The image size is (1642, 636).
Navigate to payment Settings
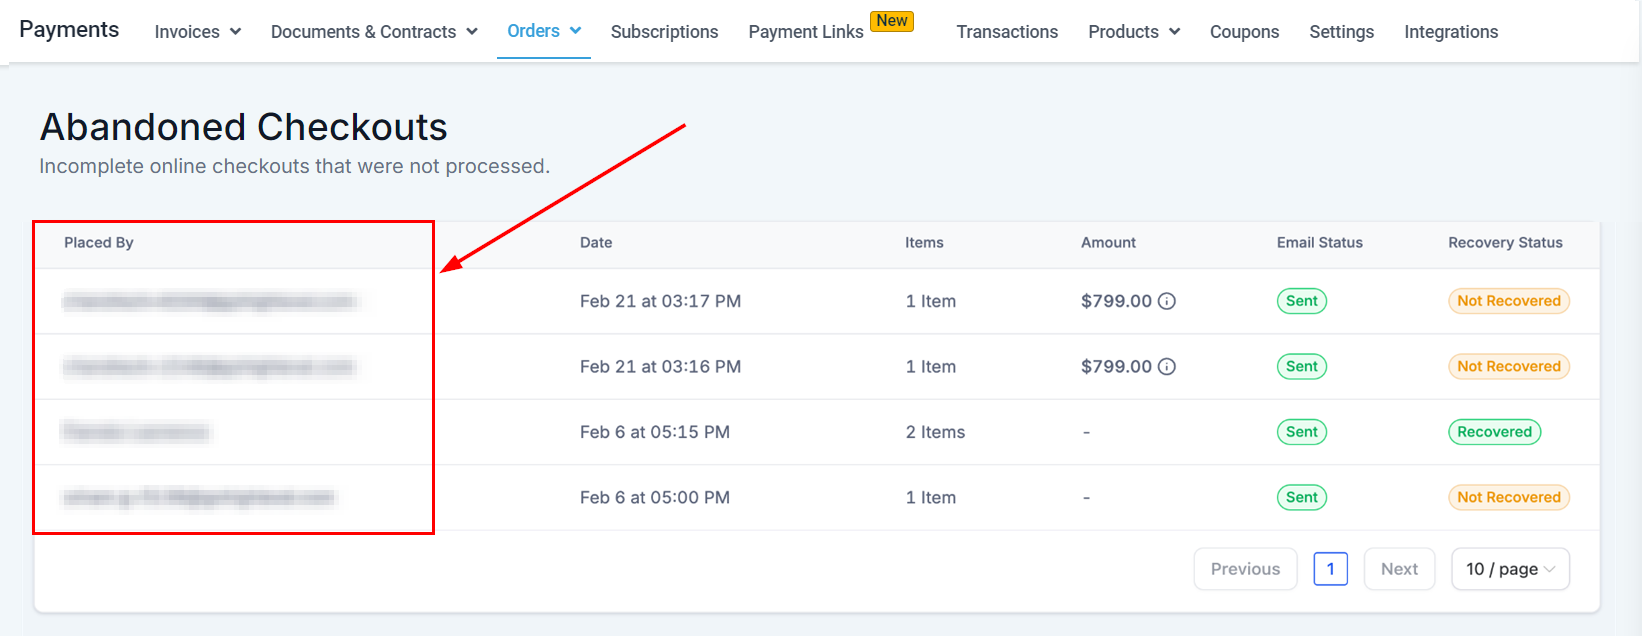pos(1341,32)
